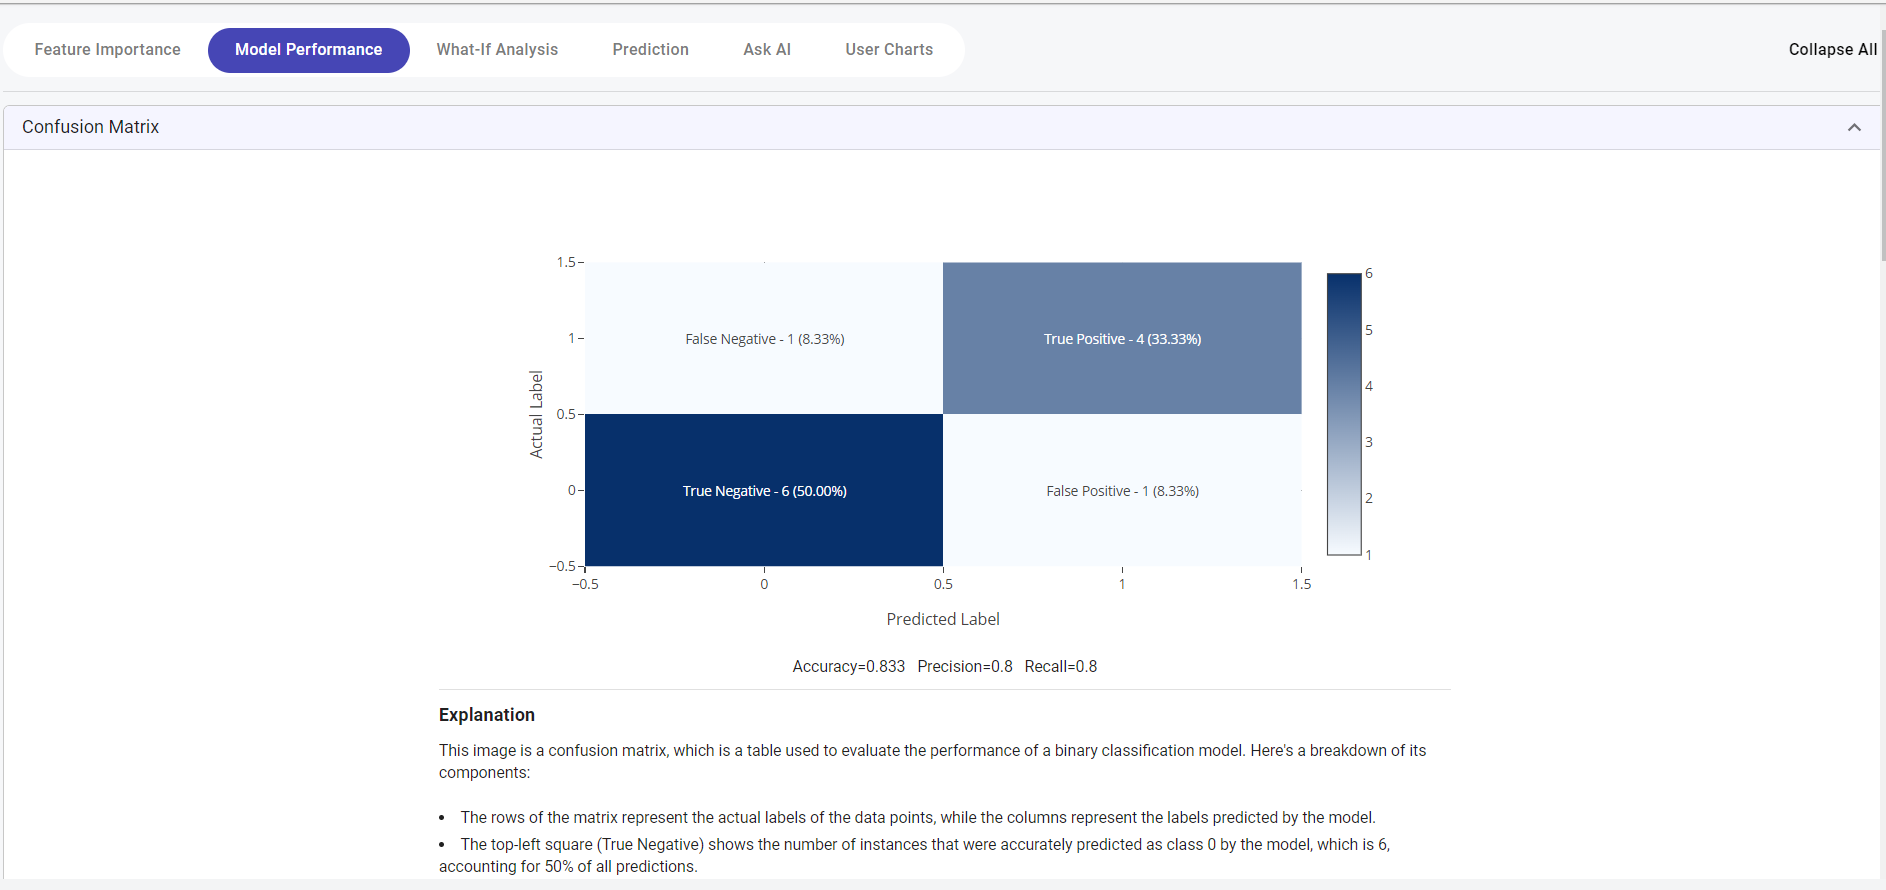Select the False Negative matrix cell
Viewport: 1886px width, 890px height.
[764, 339]
